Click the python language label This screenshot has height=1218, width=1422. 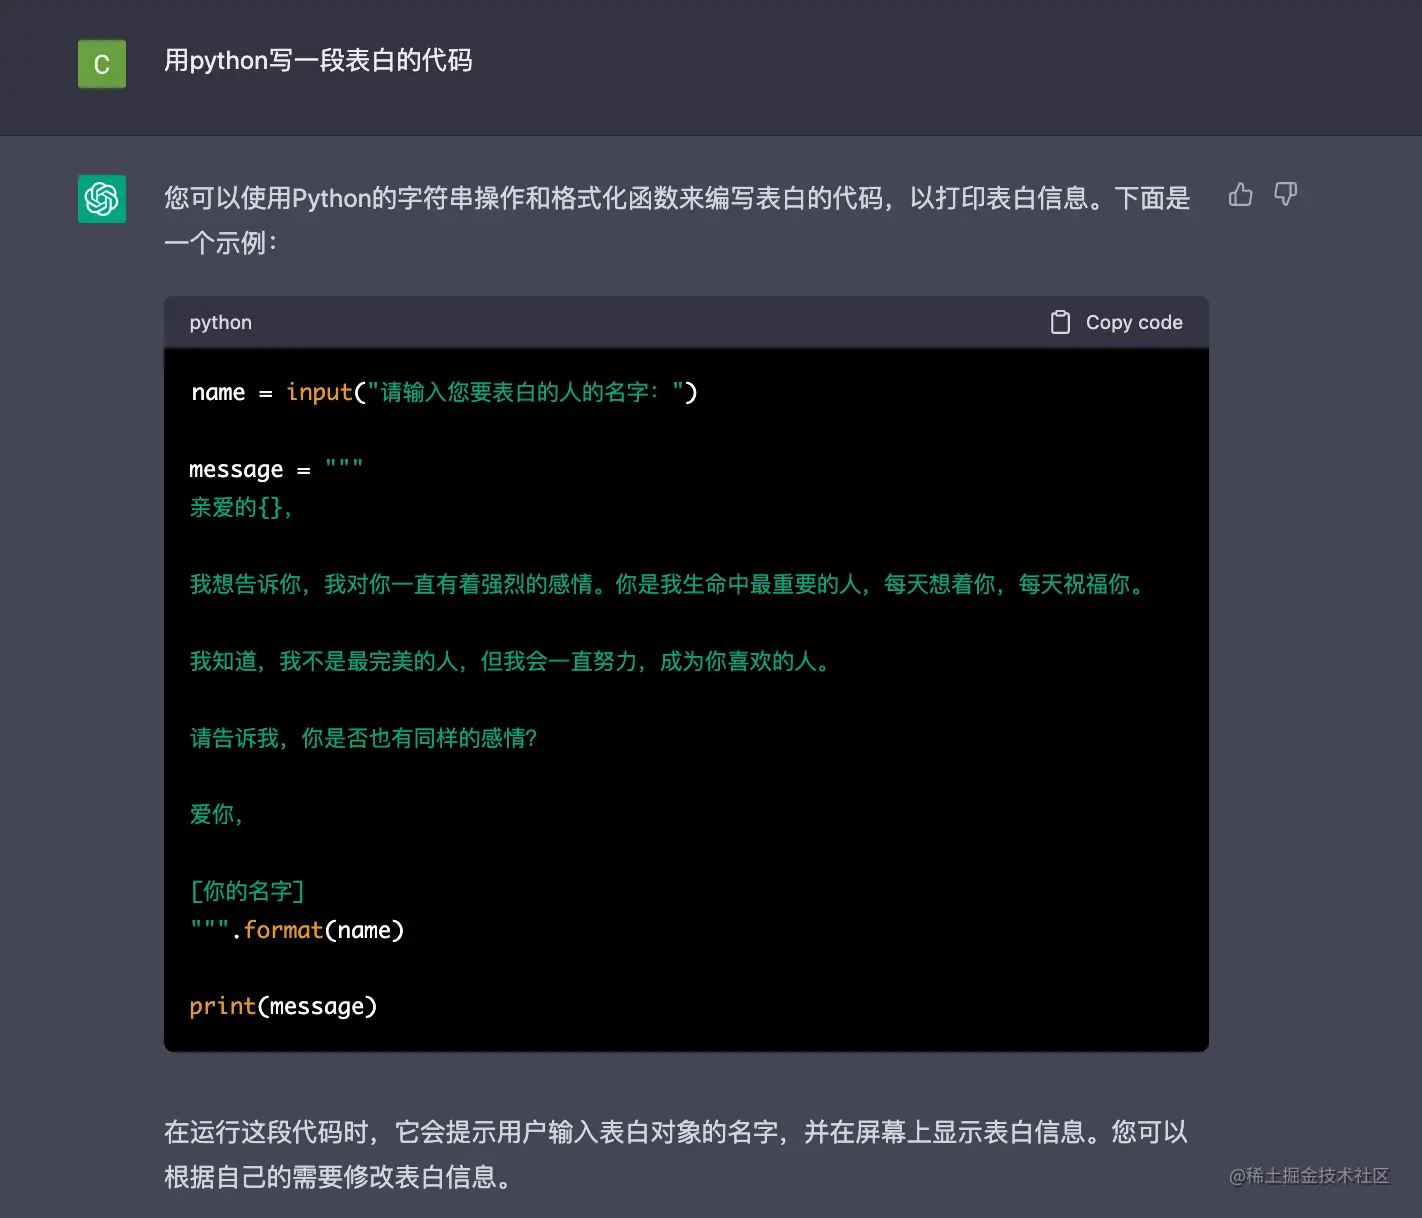(220, 322)
